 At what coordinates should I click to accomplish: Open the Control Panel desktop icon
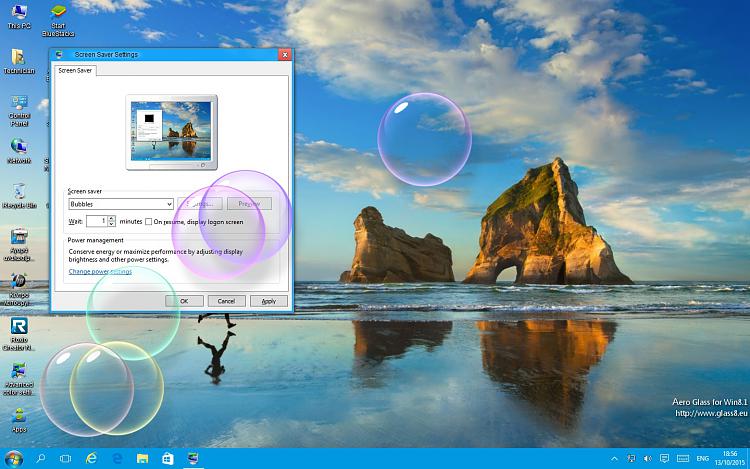click(x=19, y=110)
